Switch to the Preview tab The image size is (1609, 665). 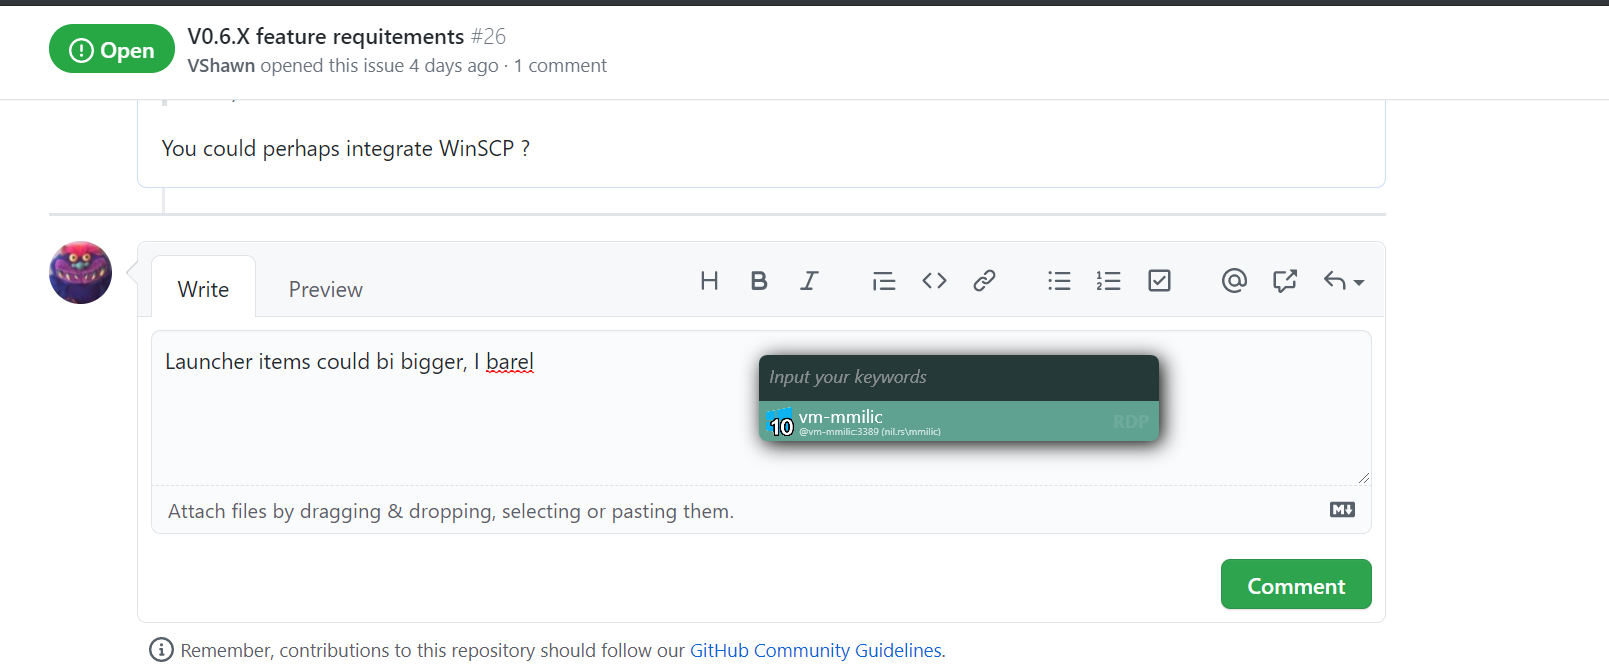click(x=326, y=289)
